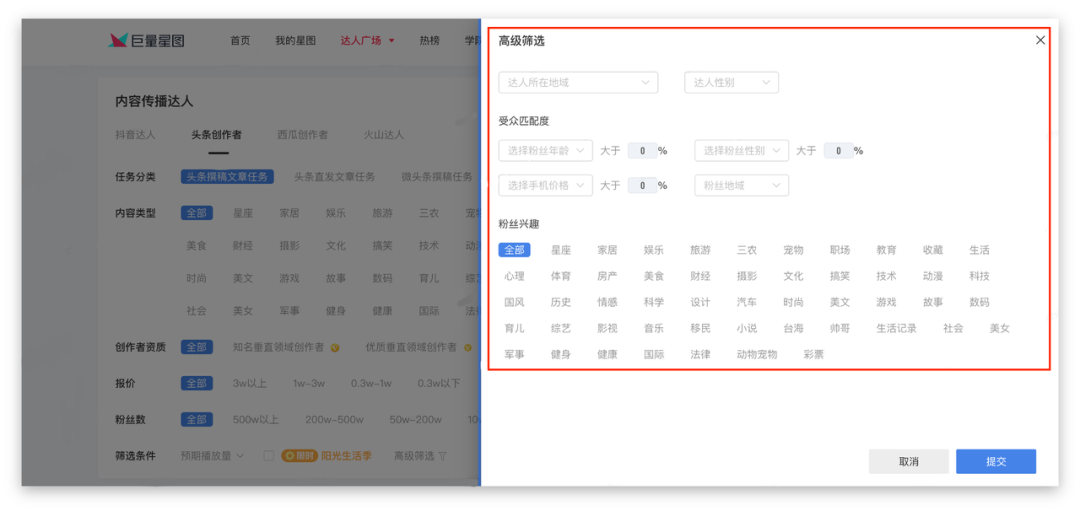Click the coin badge after 知名垂直领域创作者

click(335, 348)
